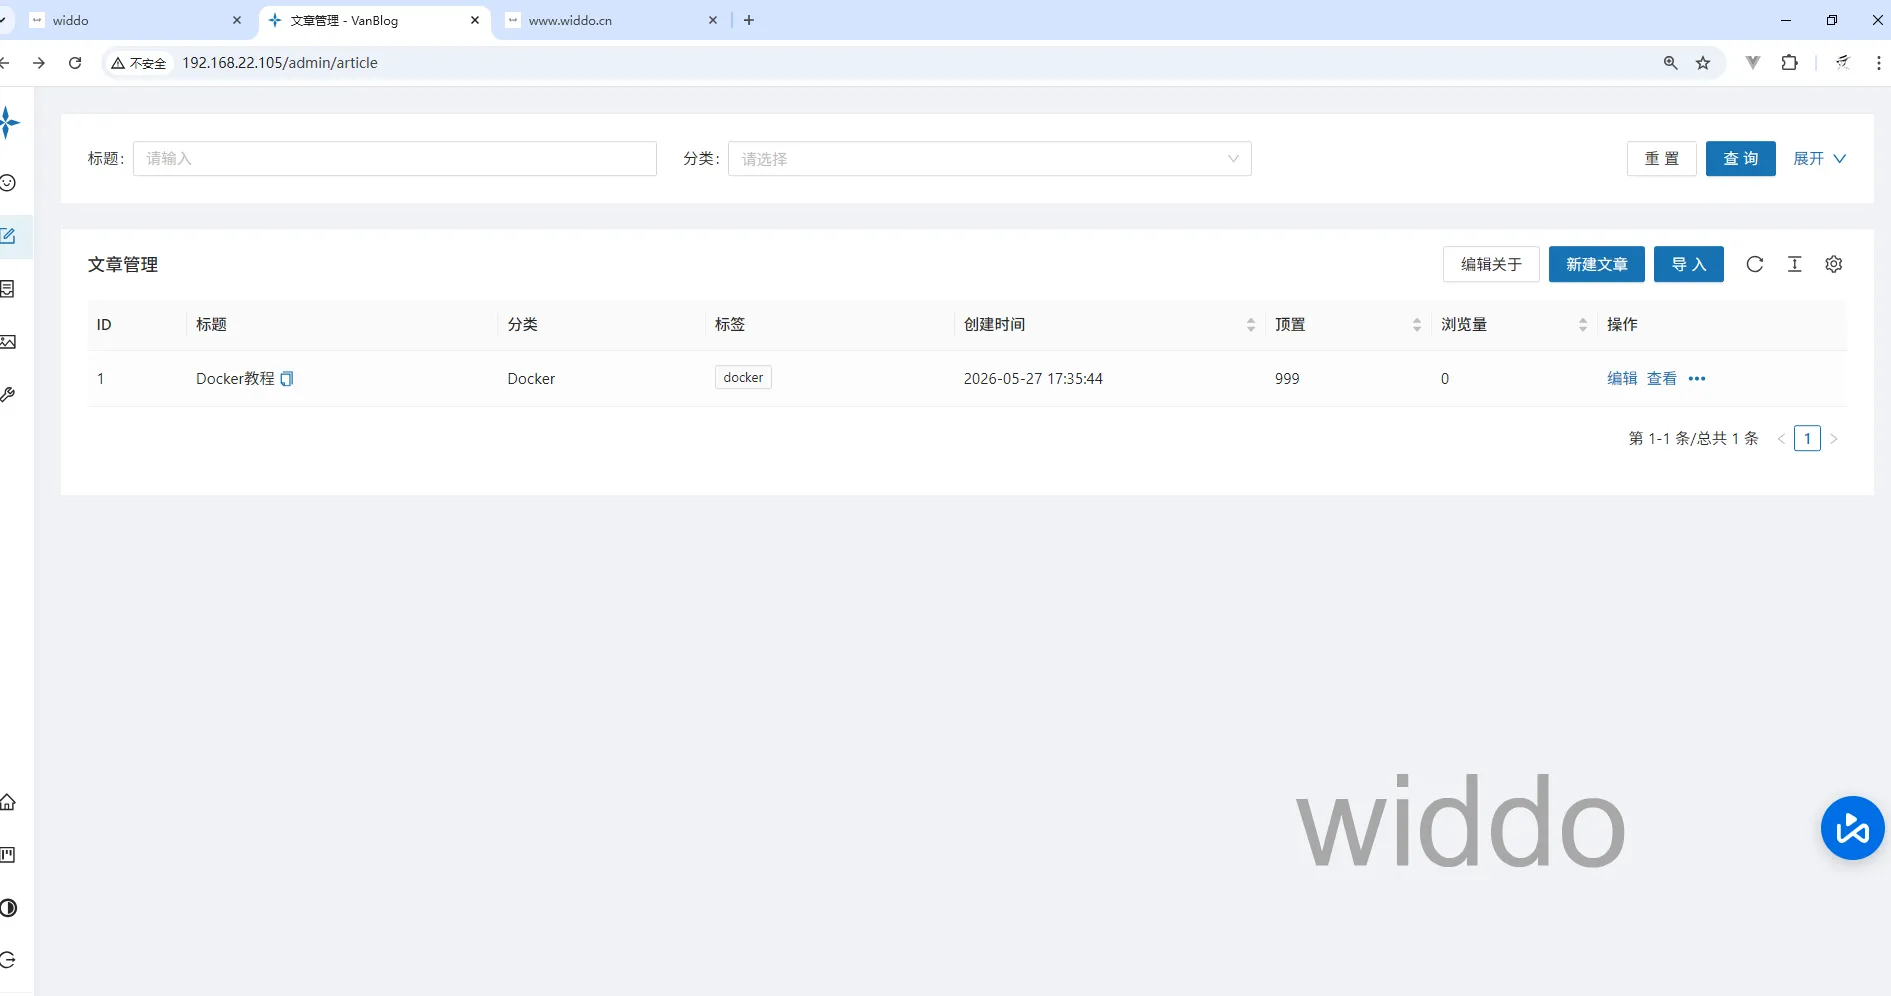Screen dimensions: 1891x996
Task: Click pagination page 1
Action: click(1807, 439)
